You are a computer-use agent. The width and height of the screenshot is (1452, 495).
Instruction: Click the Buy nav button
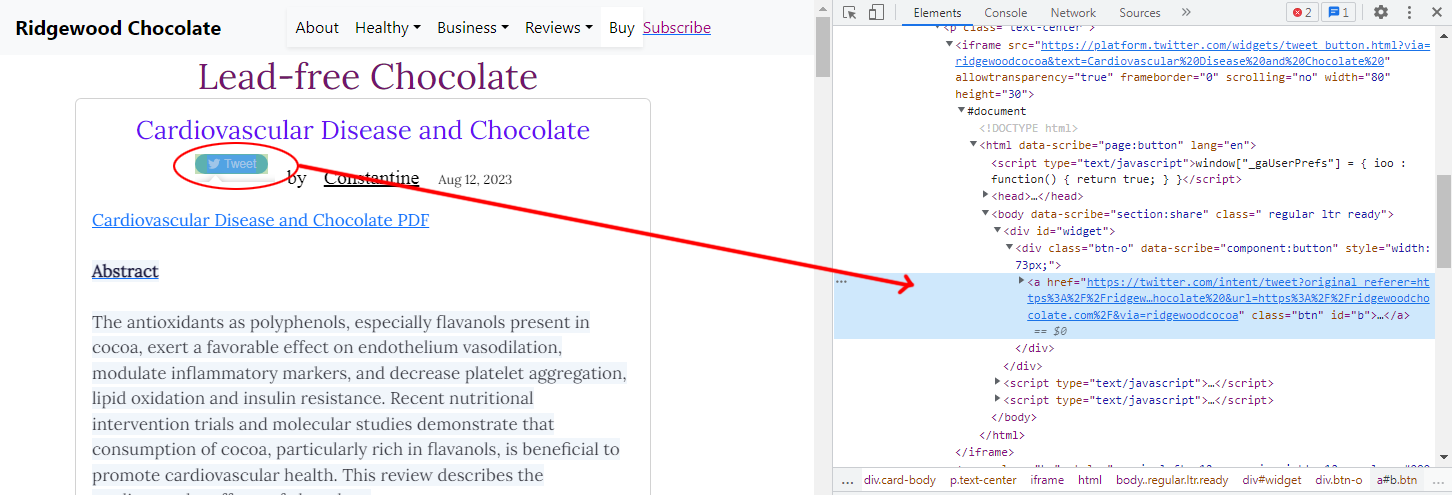click(x=622, y=28)
